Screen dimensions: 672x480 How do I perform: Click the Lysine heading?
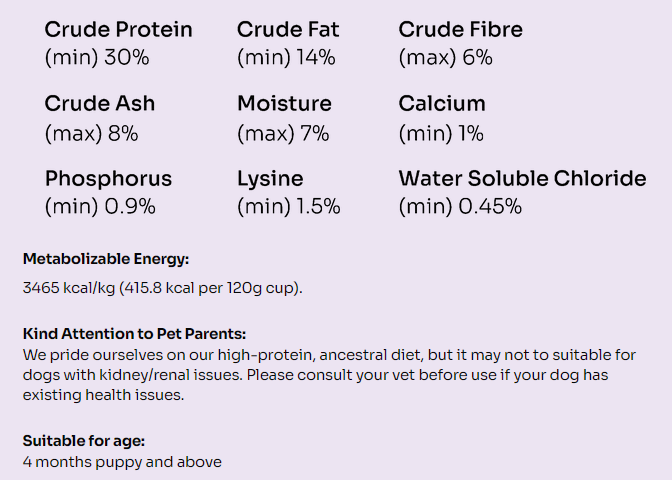pos(270,179)
